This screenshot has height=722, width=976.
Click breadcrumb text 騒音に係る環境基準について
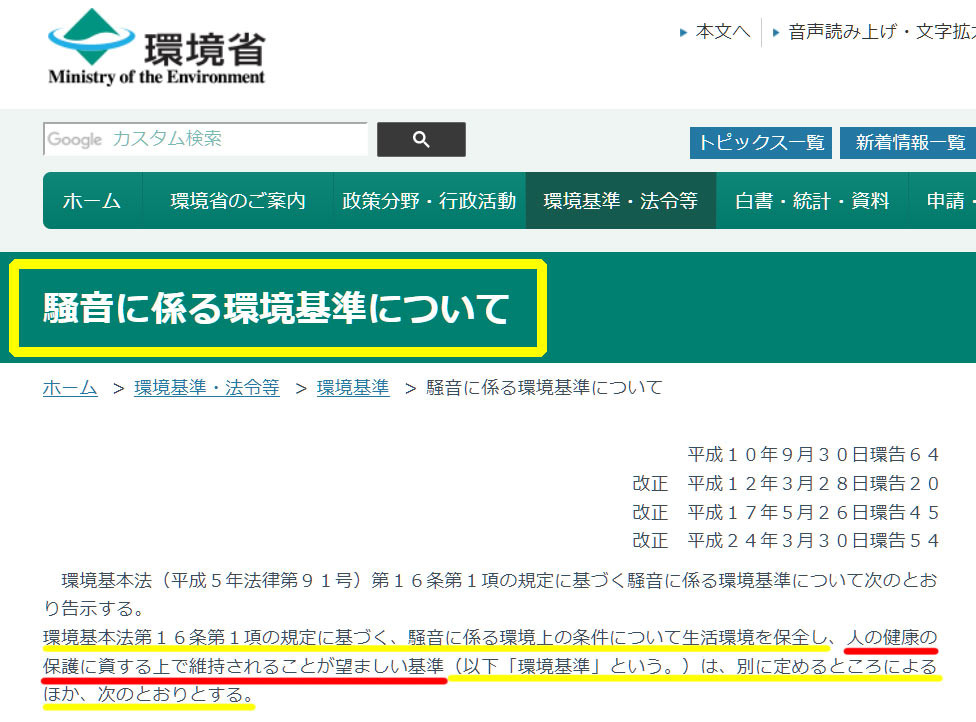click(544, 388)
